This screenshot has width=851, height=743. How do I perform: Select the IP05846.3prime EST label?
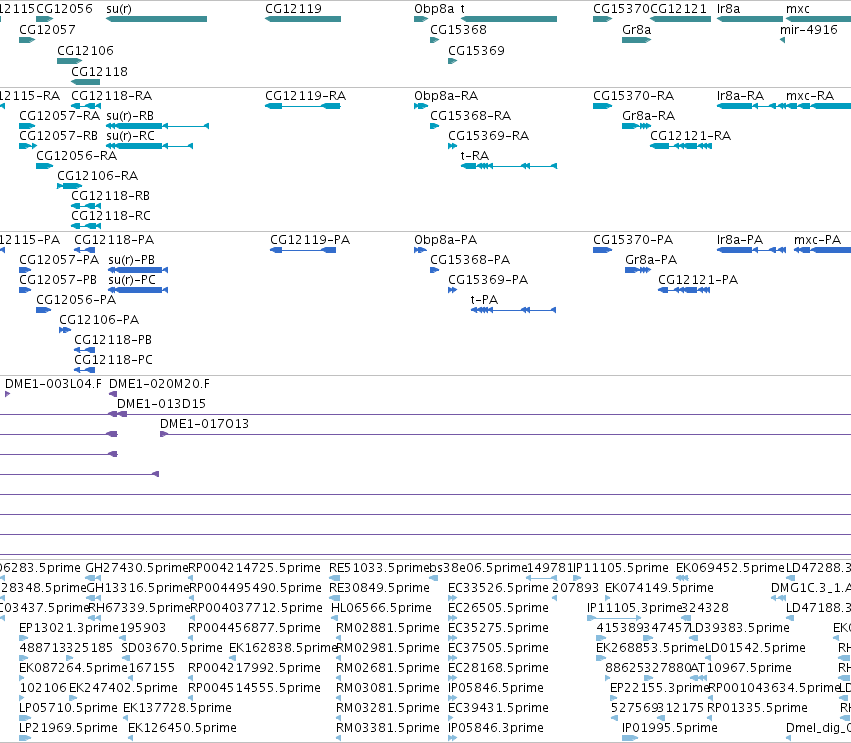pos(496,728)
